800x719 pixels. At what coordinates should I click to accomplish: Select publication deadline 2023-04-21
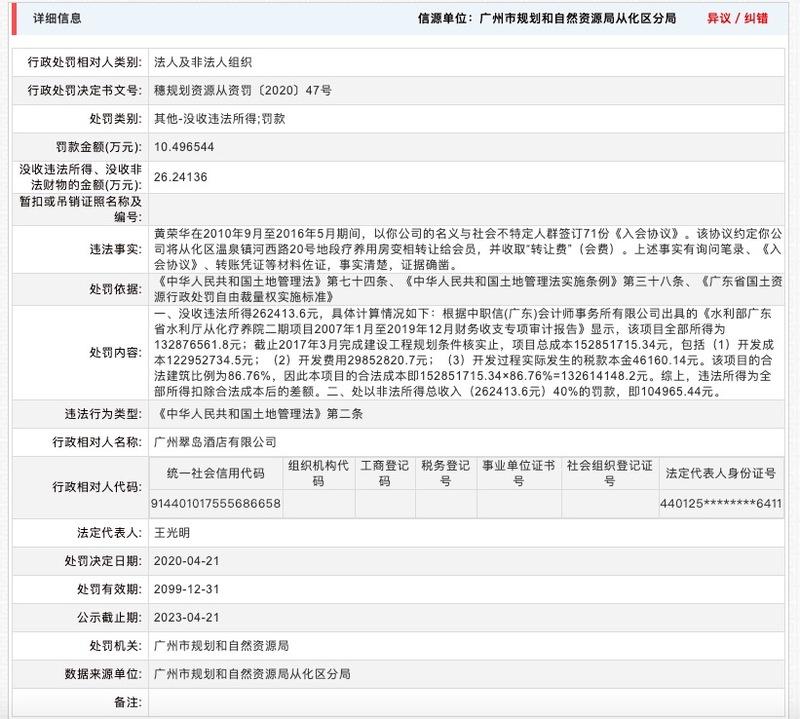(187, 617)
